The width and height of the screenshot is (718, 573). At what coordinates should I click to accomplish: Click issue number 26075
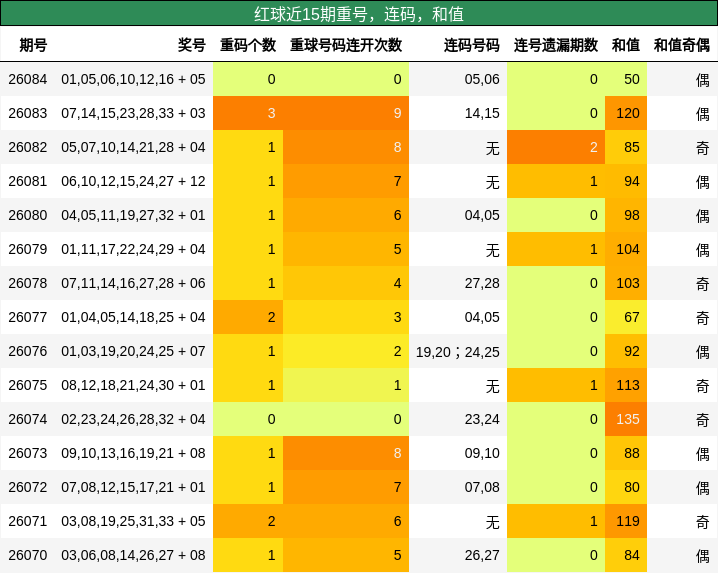(x=27, y=385)
